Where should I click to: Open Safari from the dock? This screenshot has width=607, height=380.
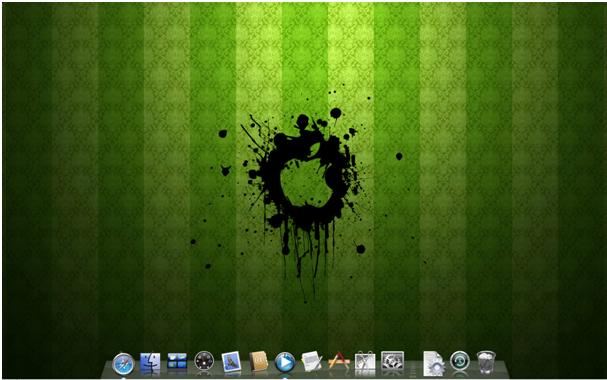[x=123, y=364]
